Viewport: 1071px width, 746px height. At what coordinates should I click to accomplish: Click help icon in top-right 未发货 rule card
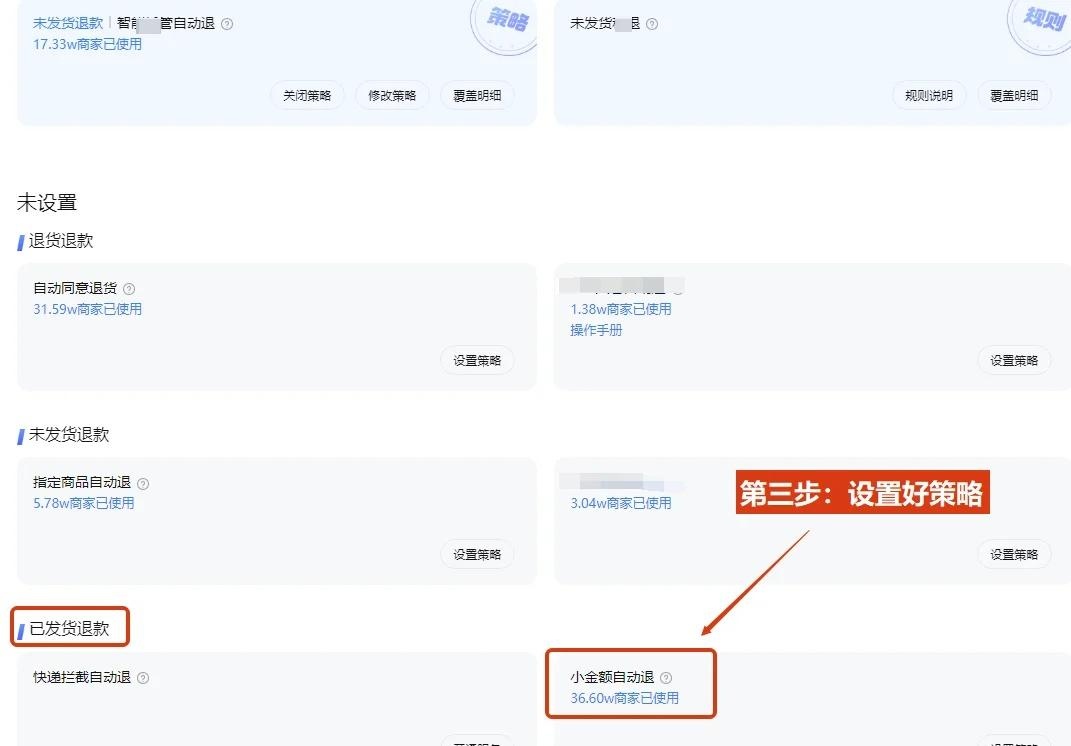click(x=652, y=24)
